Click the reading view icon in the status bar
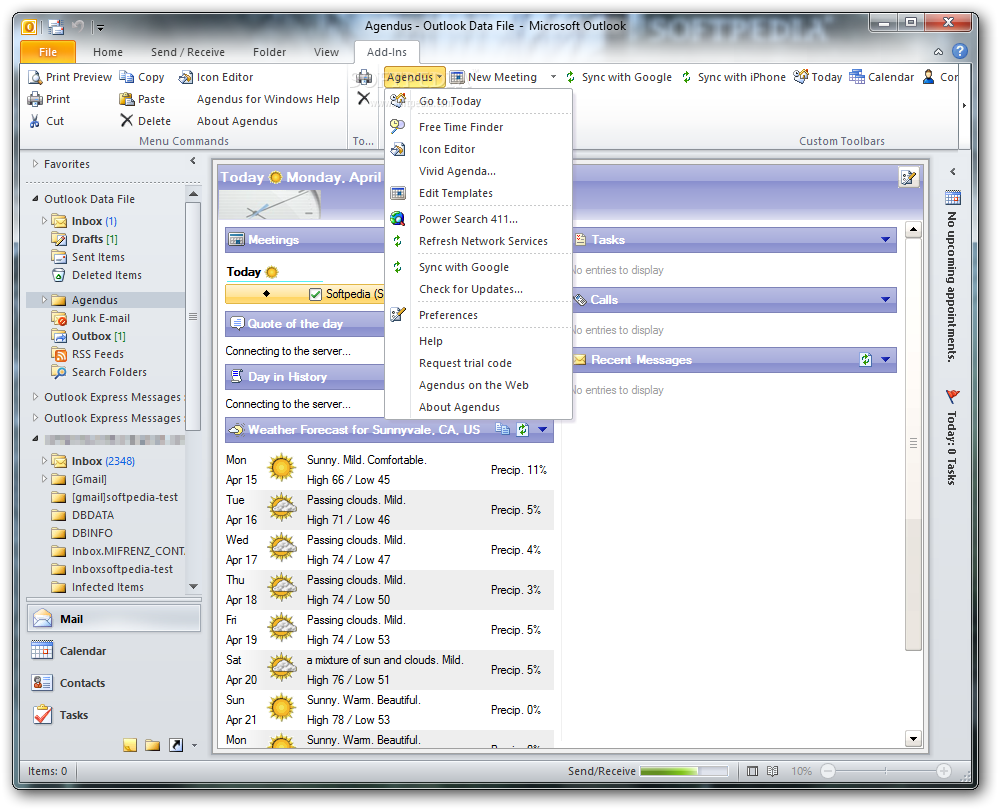999x810 pixels. [772, 771]
